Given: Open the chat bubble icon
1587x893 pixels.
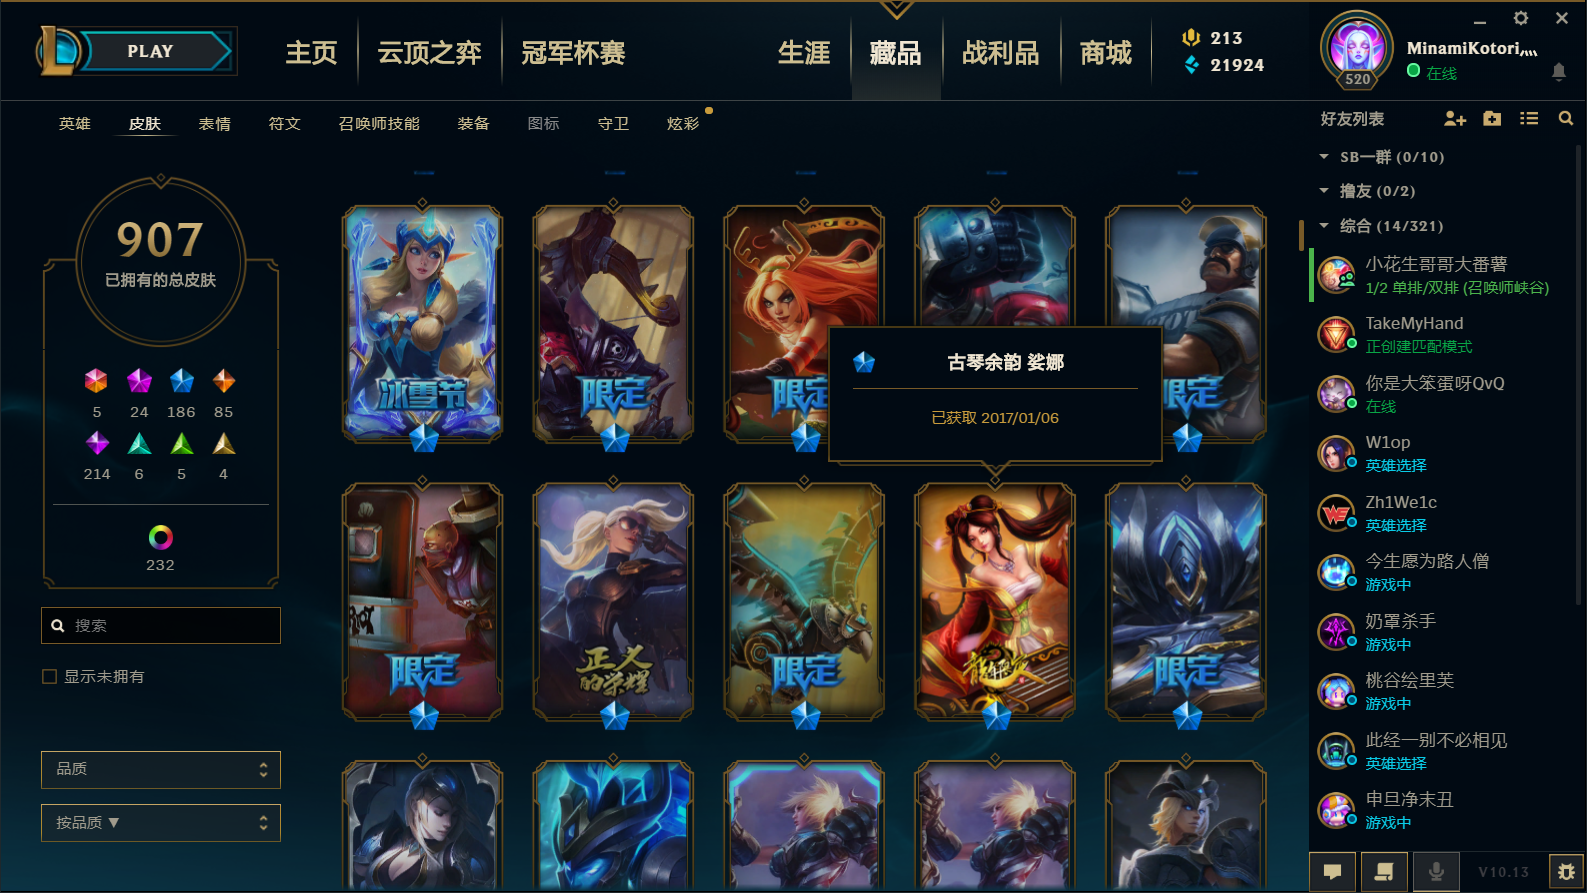Looking at the screenshot, I should pyautogui.click(x=1333, y=872).
